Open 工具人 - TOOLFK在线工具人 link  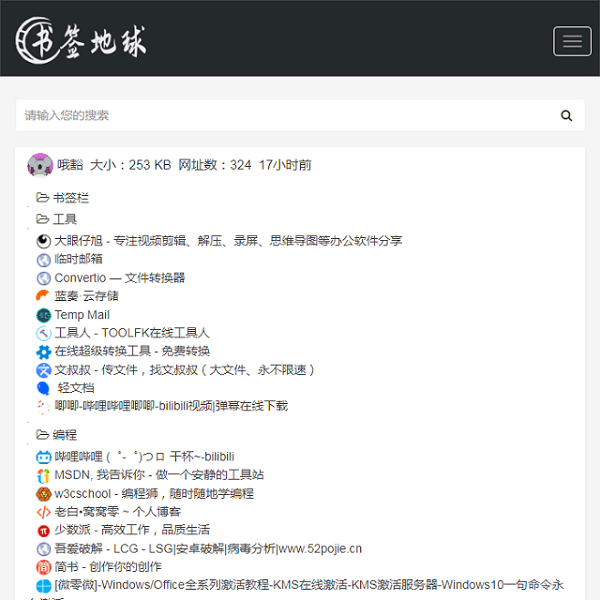132,333
